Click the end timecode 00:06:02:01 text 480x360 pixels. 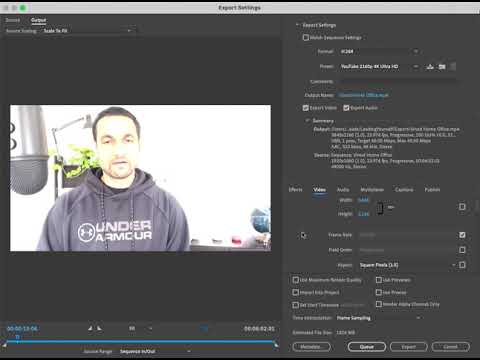259,329
